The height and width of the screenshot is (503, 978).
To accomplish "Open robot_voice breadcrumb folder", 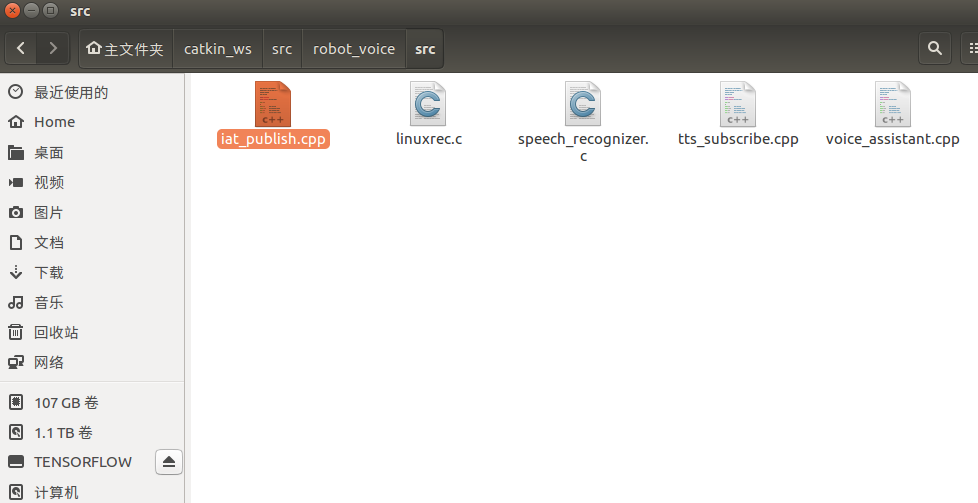I will pyautogui.click(x=354, y=49).
